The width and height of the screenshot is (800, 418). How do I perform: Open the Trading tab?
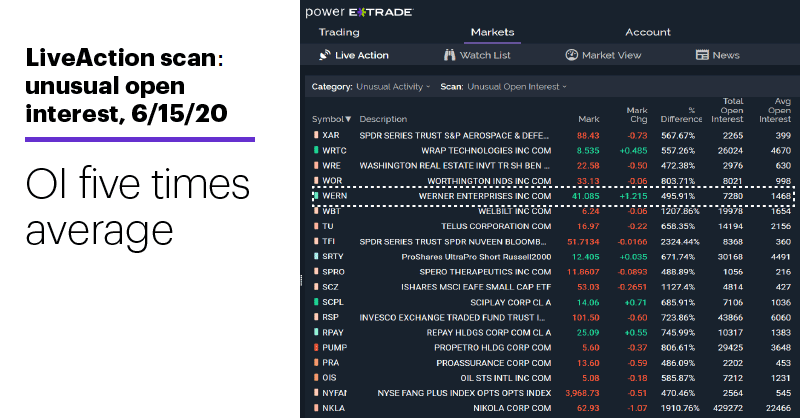pos(339,32)
